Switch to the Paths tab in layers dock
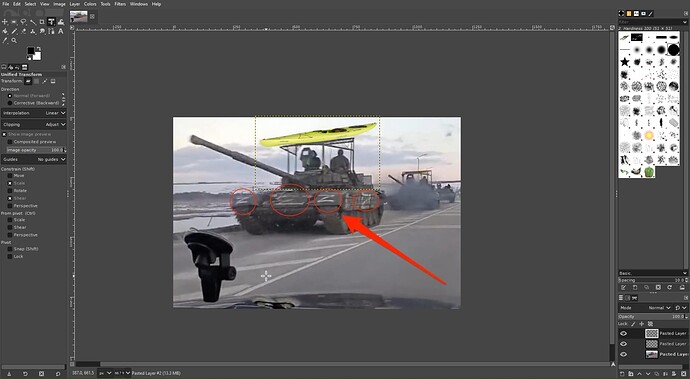Screen dimensions: 690x379 coord(635,298)
